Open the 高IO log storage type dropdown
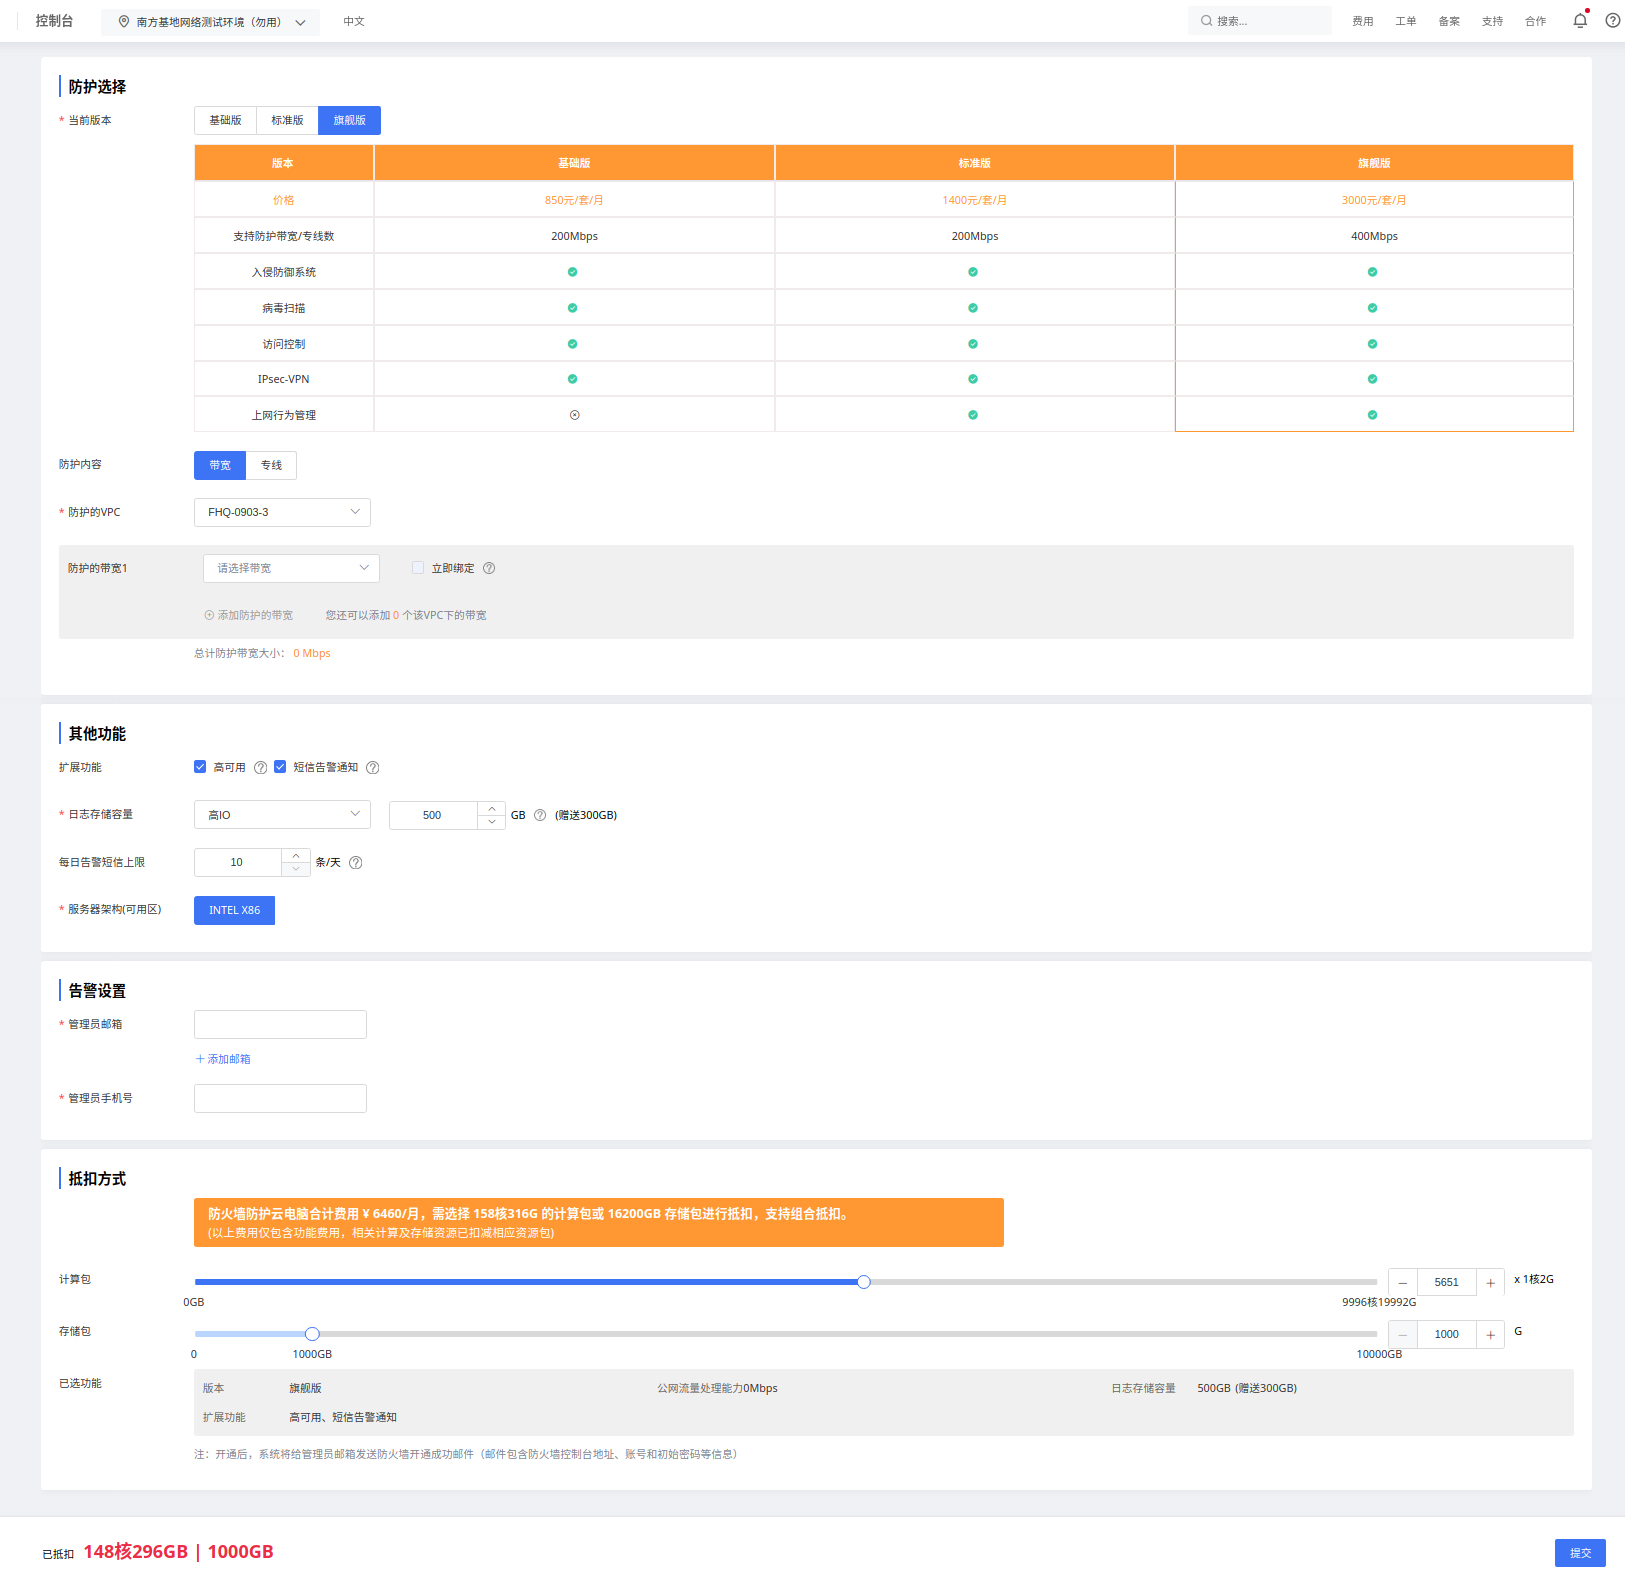 282,815
